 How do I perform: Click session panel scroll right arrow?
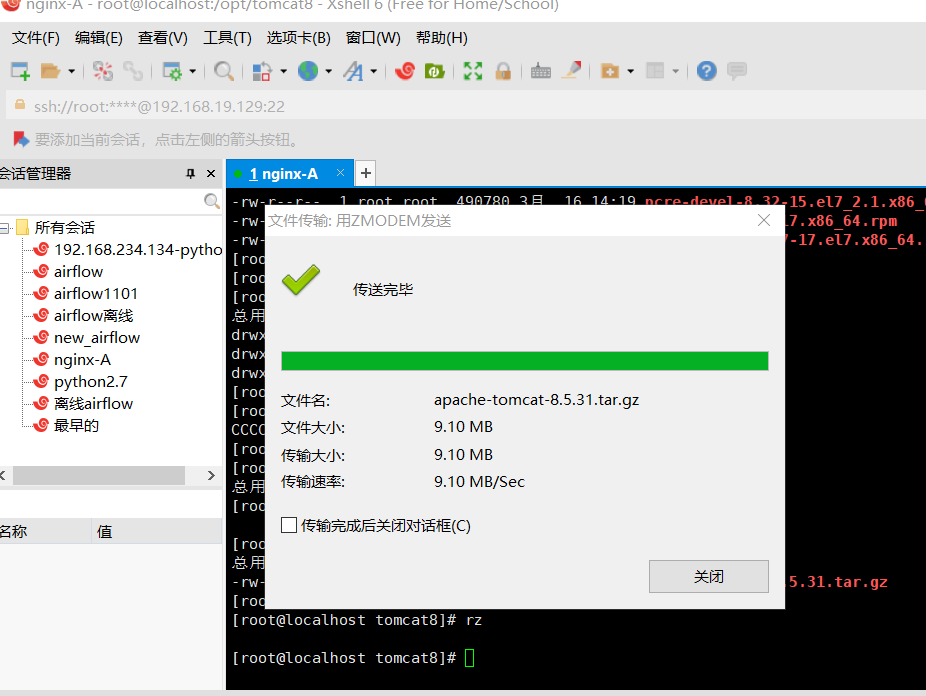pyautogui.click(x=211, y=476)
